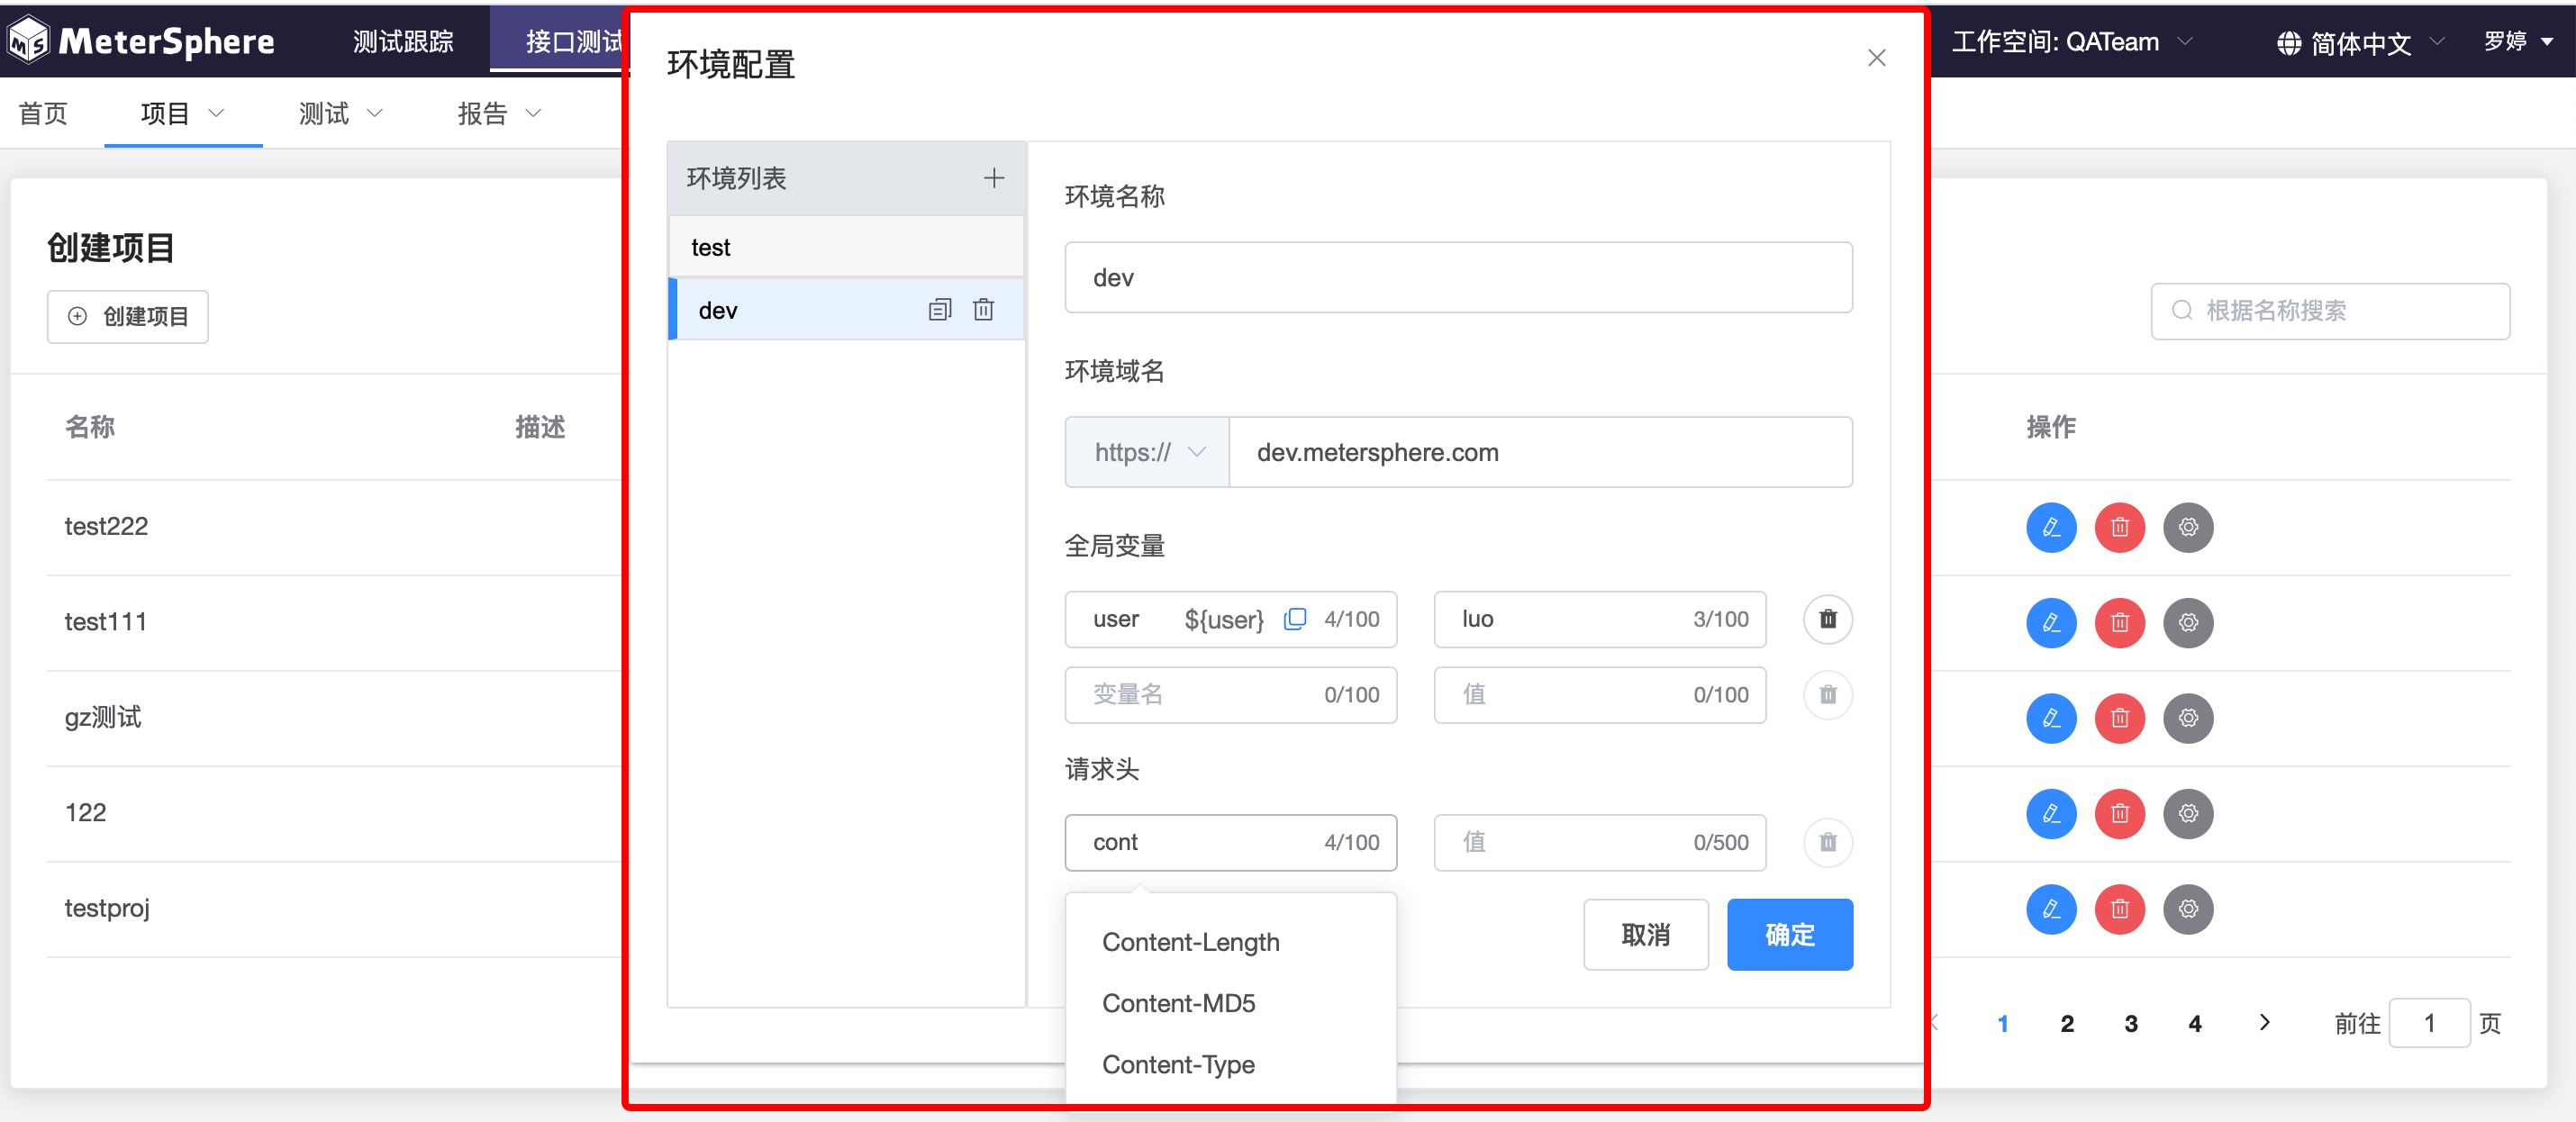Screen dimensions: 2576x1122
Task: Open the 简体中文 language dropdown
Action: [2359, 43]
